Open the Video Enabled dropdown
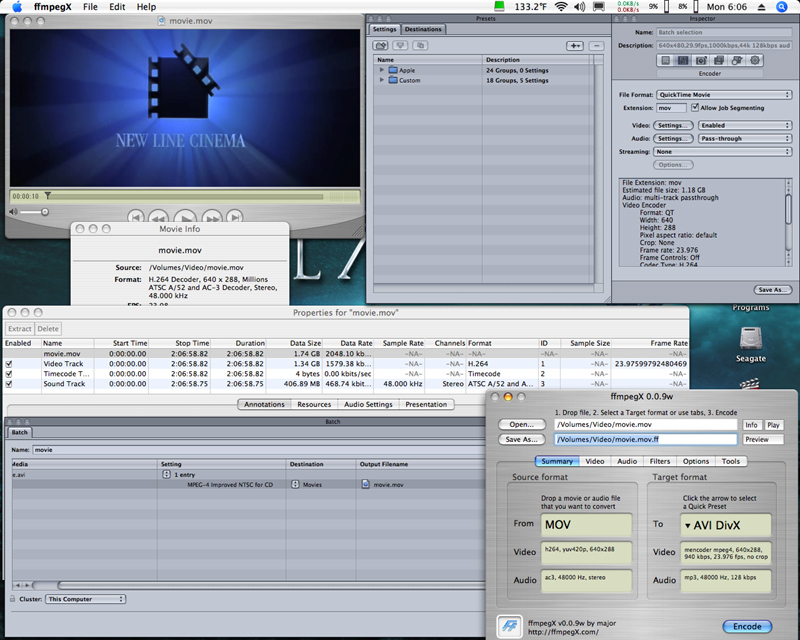The width and height of the screenshot is (800, 640). [x=745, y=125]
